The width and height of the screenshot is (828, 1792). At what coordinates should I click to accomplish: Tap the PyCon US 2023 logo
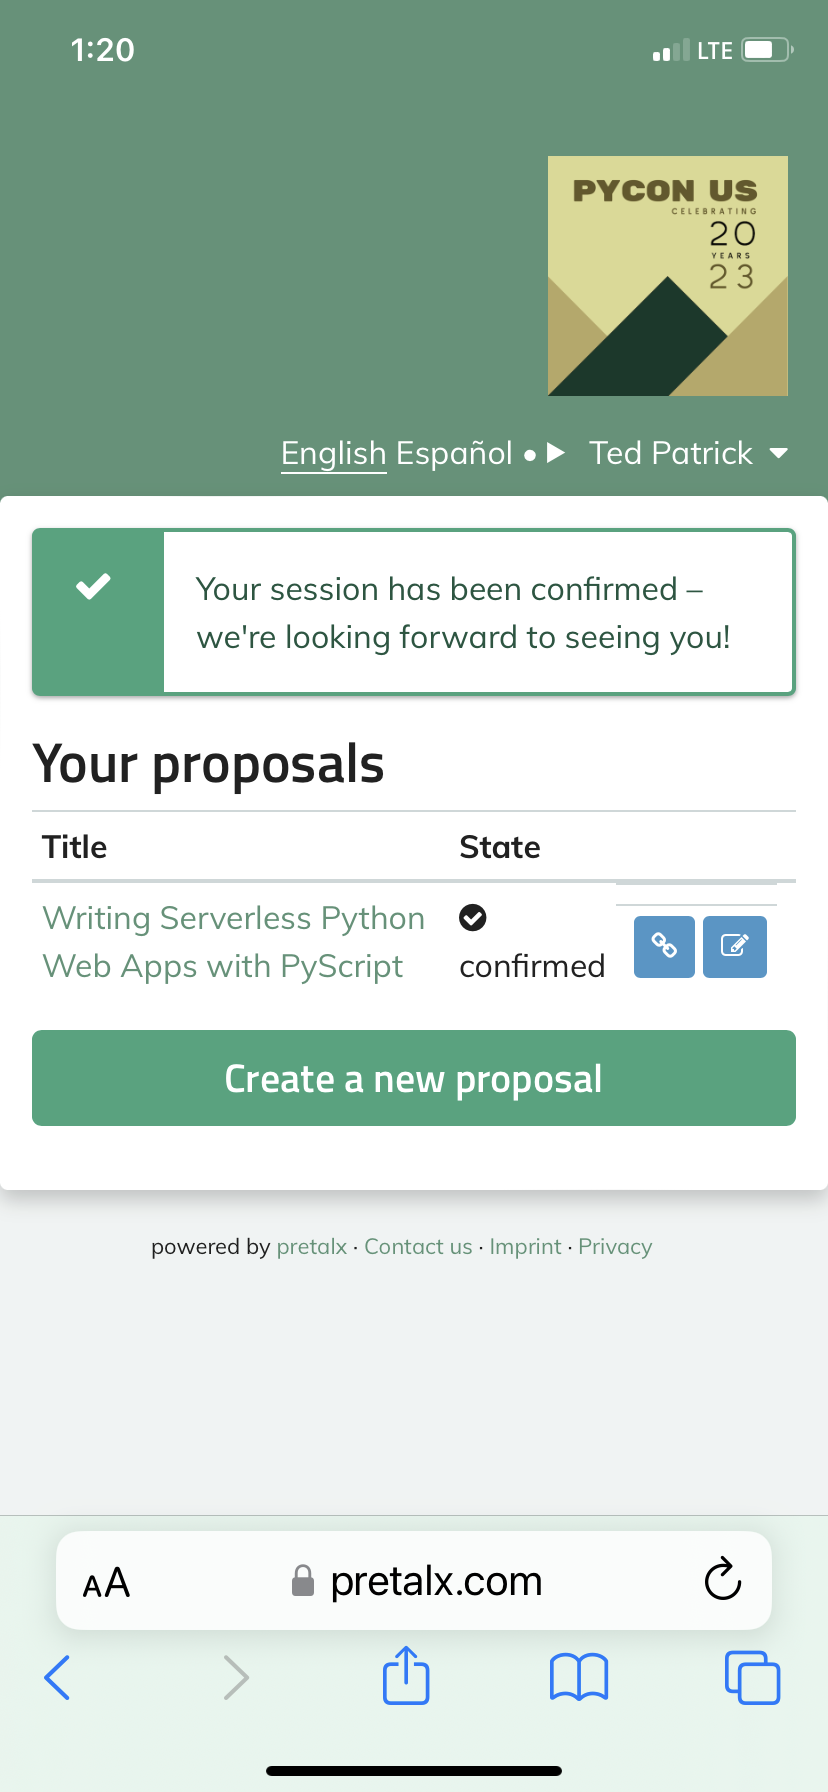(668, 276)
